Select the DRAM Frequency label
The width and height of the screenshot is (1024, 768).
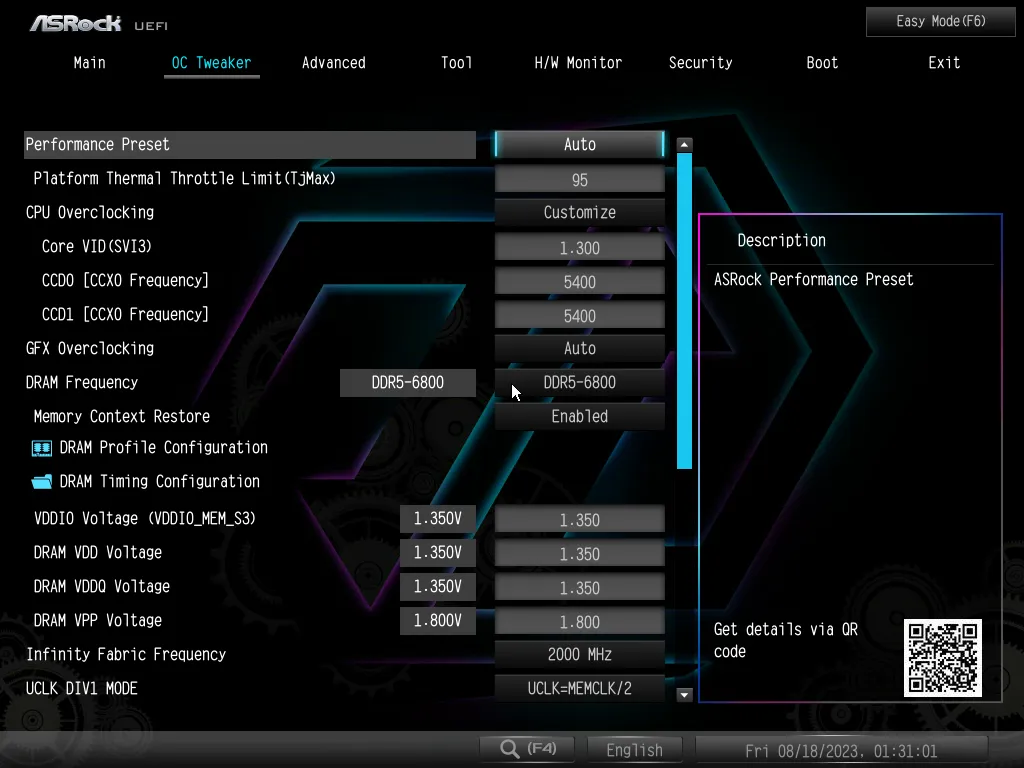[82, 382]
